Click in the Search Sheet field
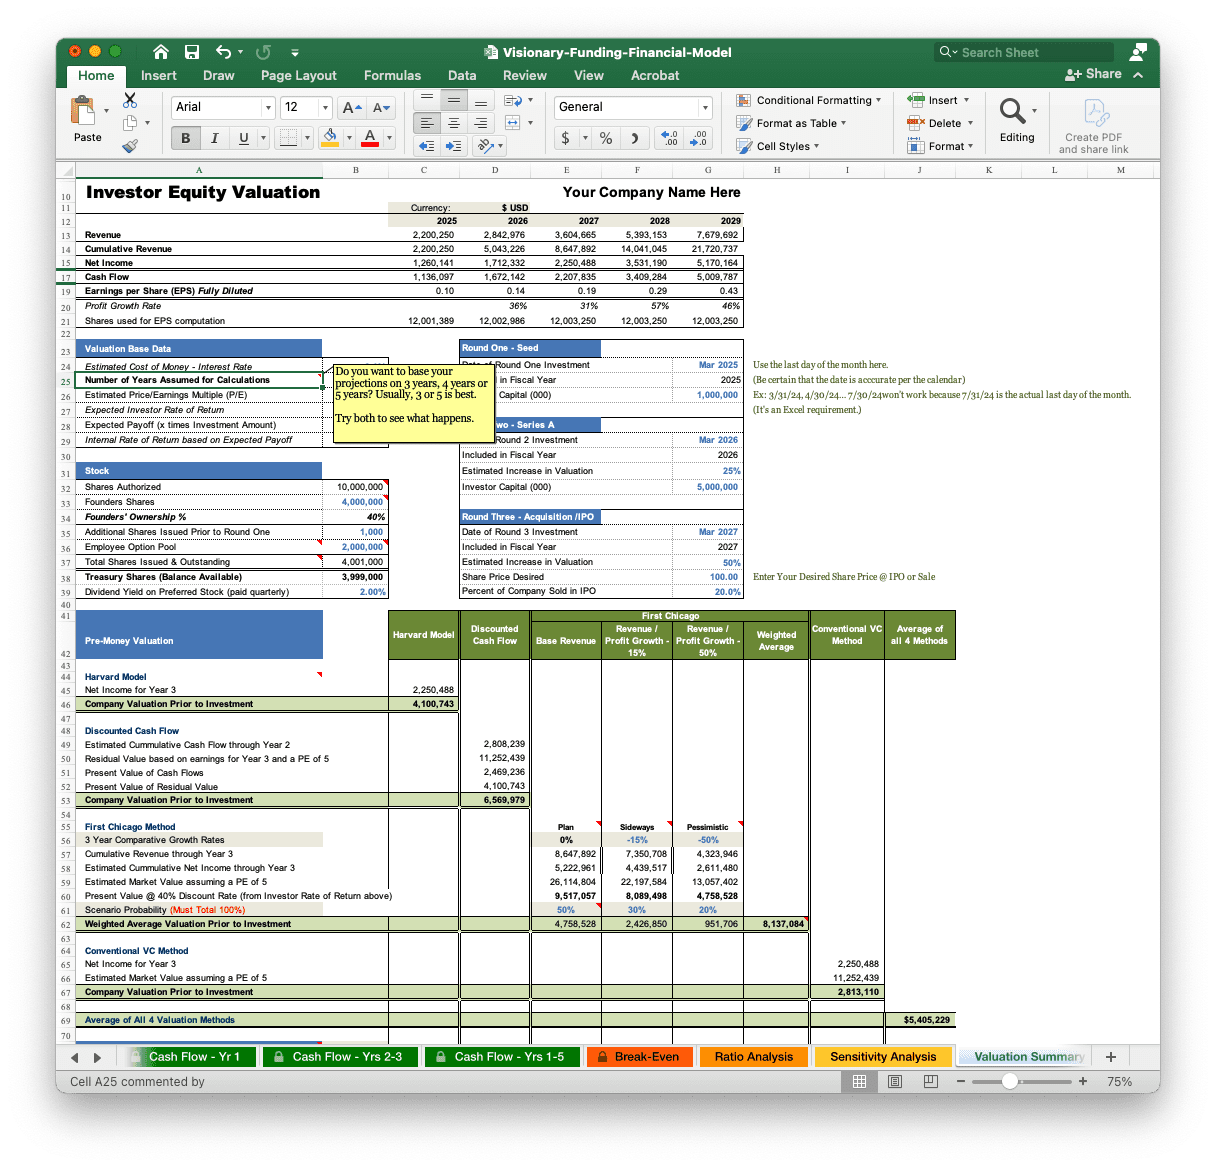The height and width of the screenshot is (1167, 1216). [1030, 52]
